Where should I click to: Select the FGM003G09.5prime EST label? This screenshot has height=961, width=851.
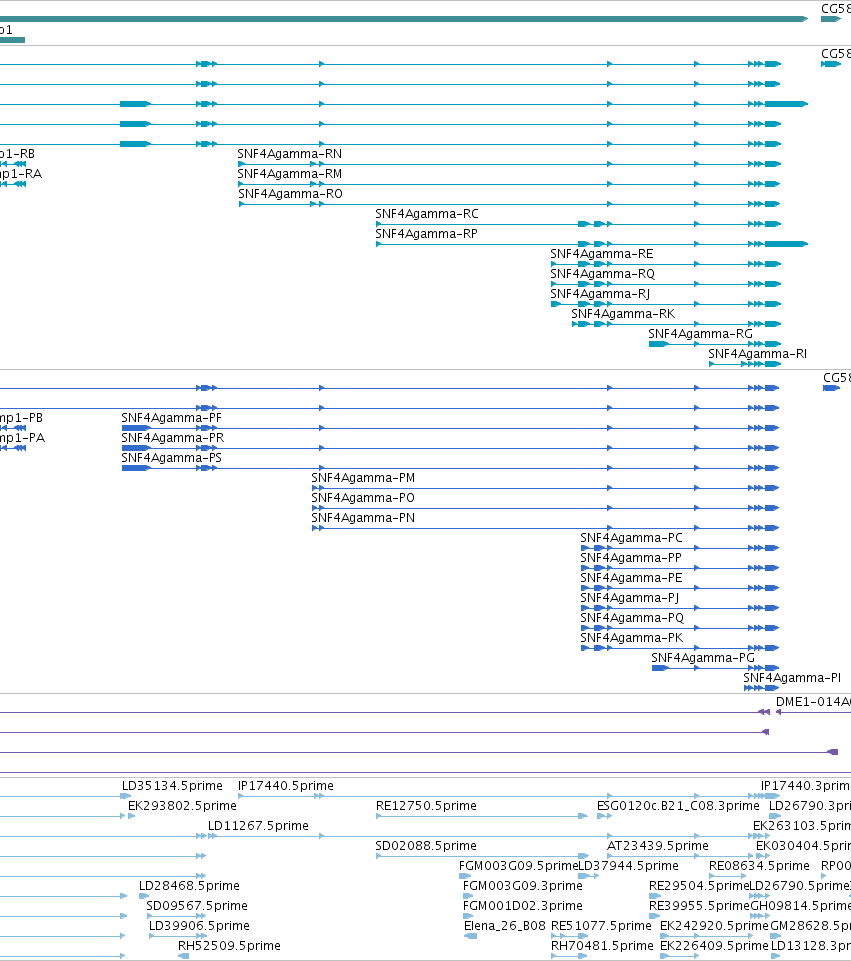[x=518, y=866]
